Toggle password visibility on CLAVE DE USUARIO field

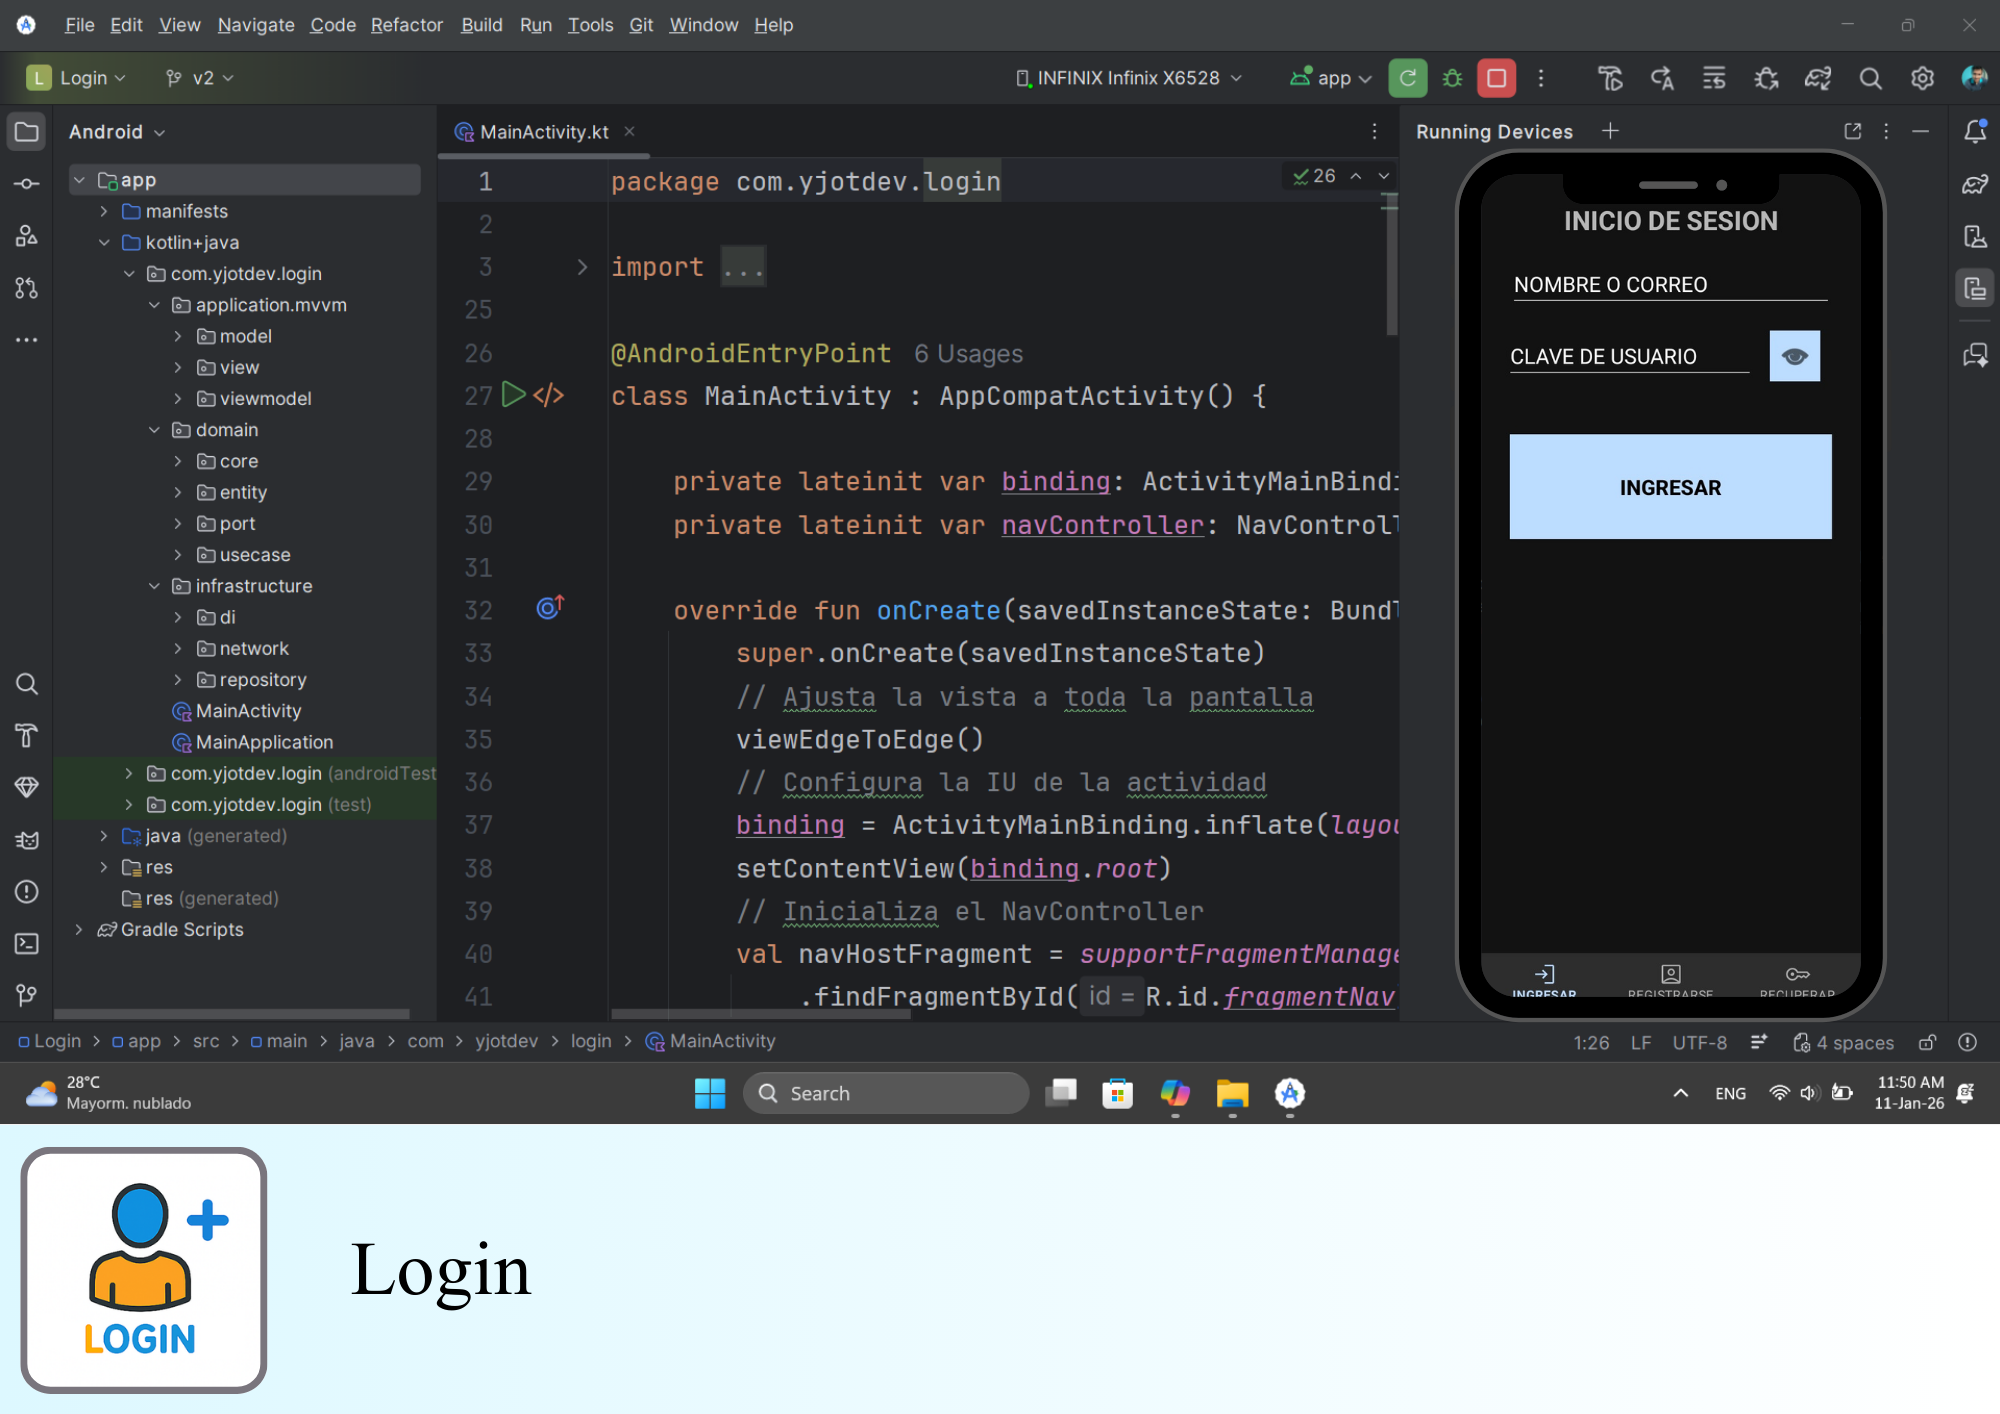click(1794, 355)
